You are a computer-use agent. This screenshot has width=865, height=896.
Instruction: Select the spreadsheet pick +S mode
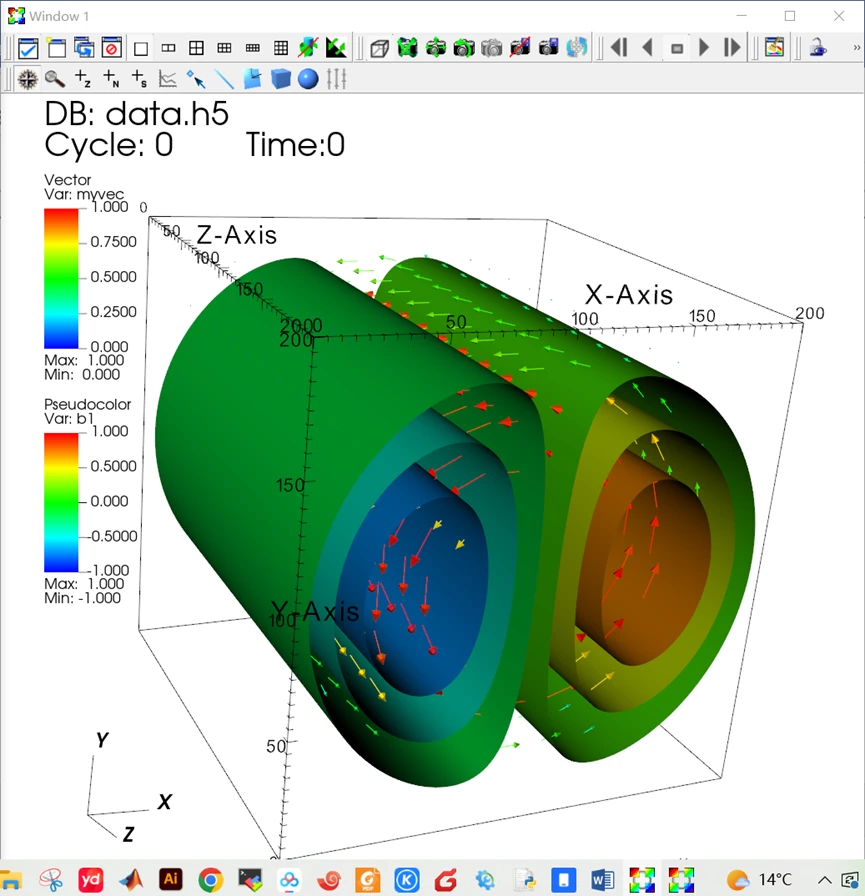(x=139, y=79)
